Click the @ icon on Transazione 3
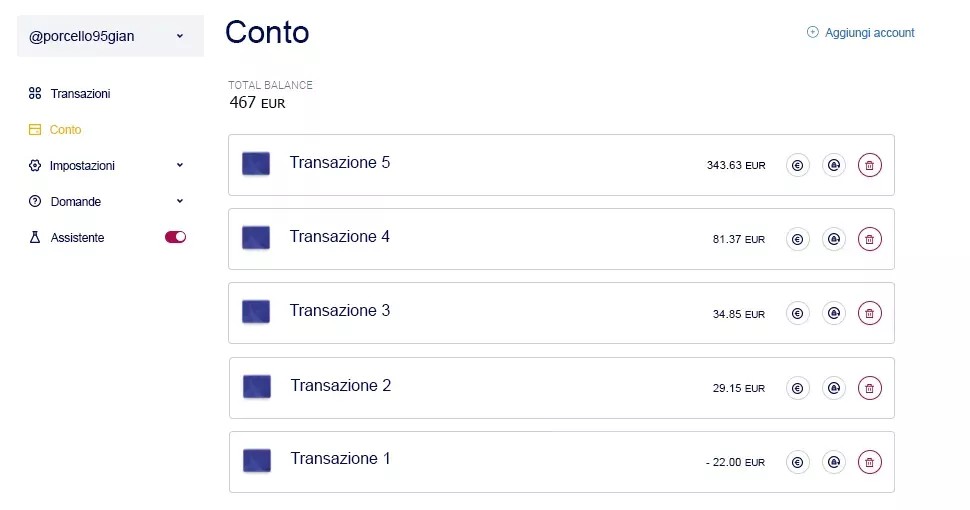 click(834, 313)
